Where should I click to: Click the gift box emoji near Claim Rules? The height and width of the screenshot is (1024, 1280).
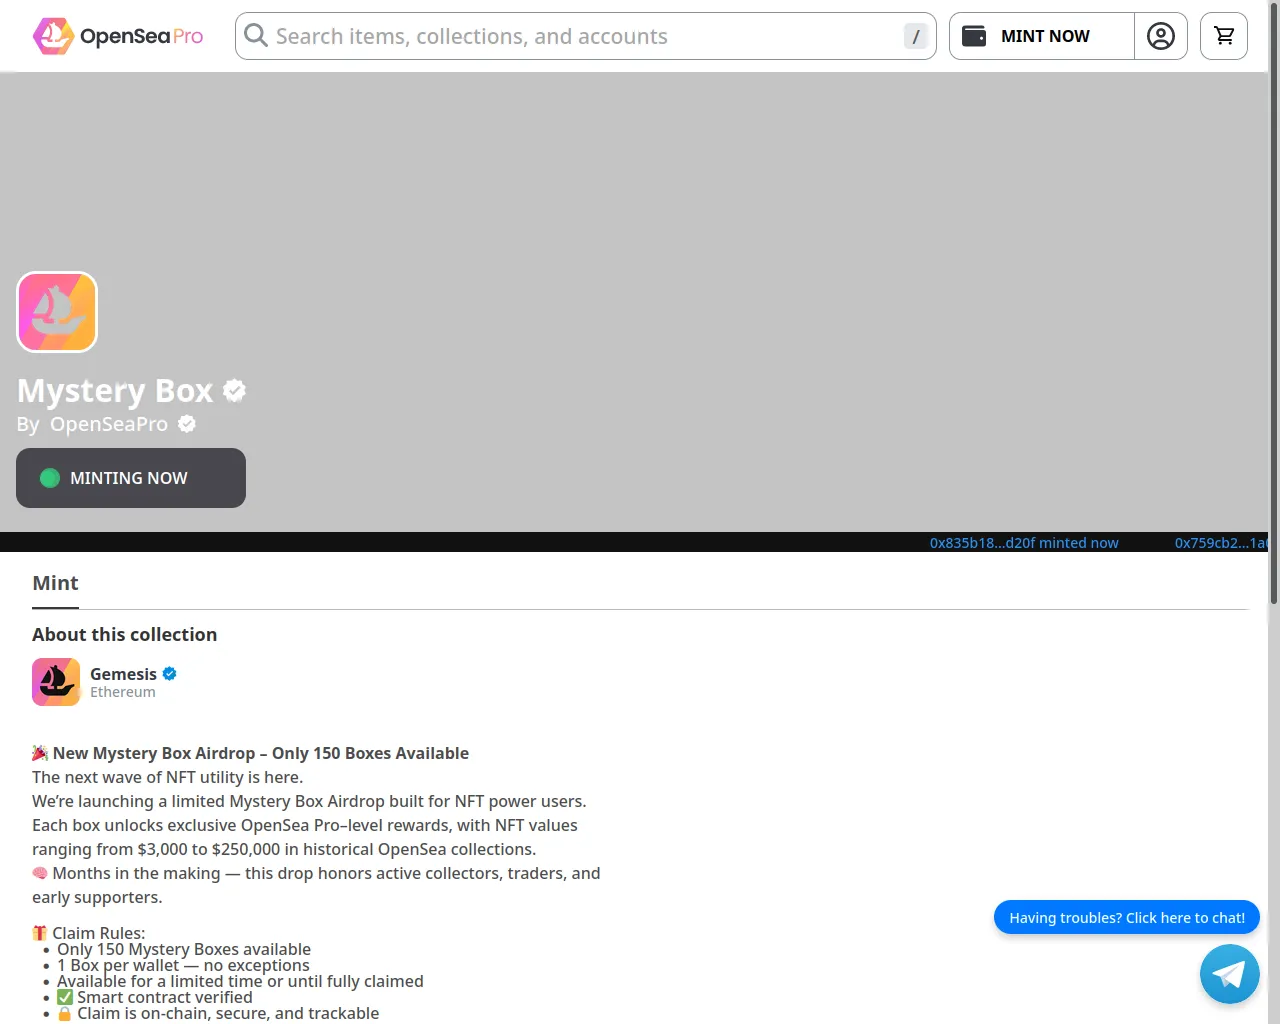coord(40,933)
